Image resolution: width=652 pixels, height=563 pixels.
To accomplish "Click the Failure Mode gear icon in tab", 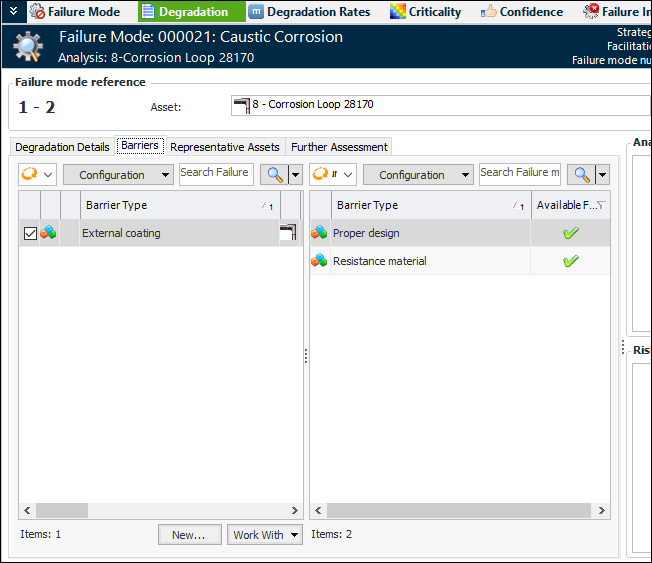I will click(x=38, y=12).
